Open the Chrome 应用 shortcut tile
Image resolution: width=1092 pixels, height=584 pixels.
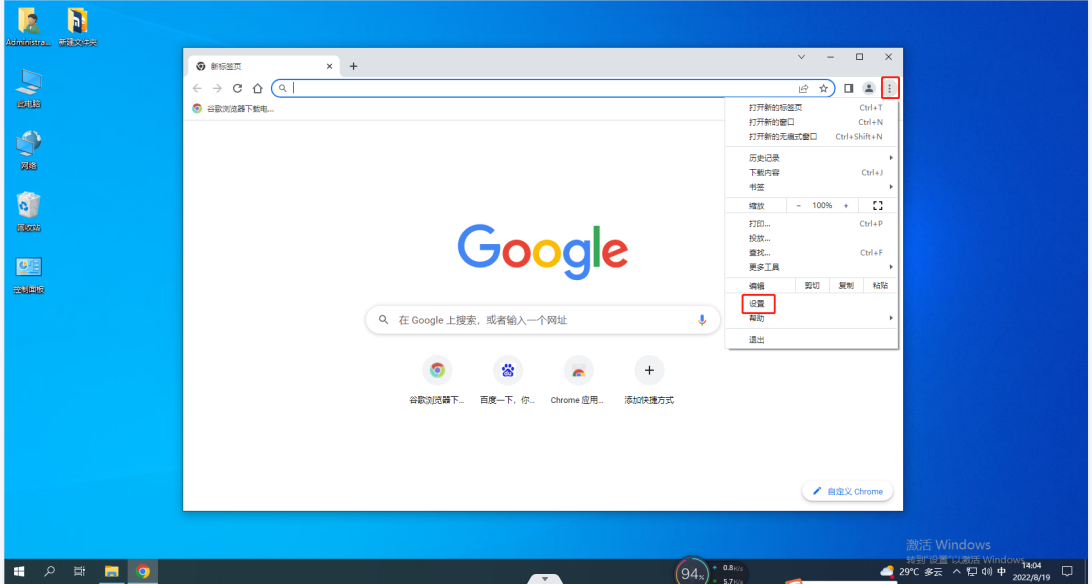click(x=578, y=379)
